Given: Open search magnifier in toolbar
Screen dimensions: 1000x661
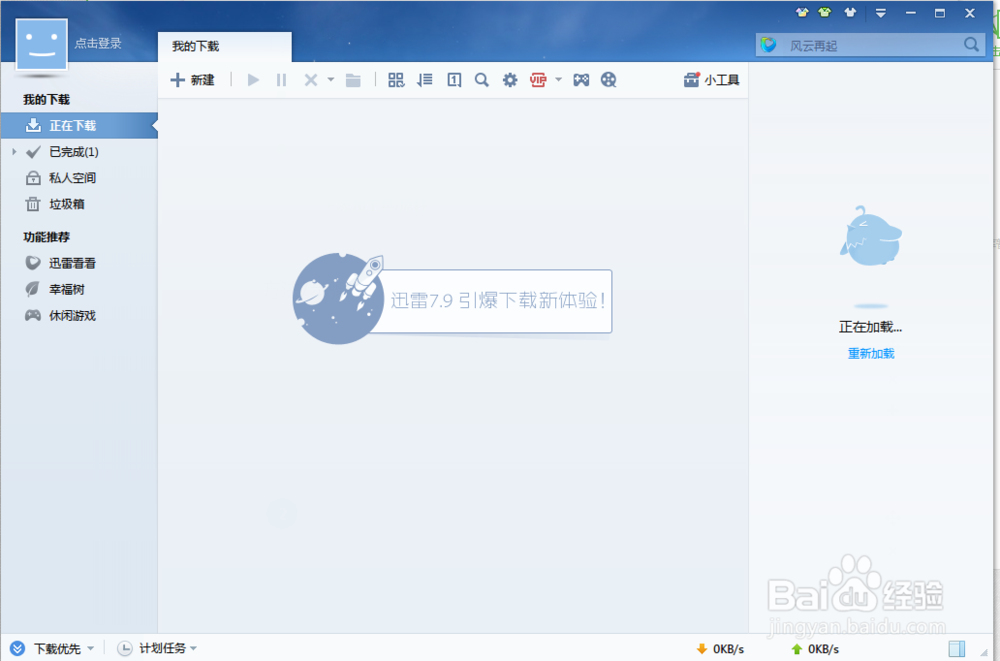Looking at the screenshot, I should coord(482,80).
